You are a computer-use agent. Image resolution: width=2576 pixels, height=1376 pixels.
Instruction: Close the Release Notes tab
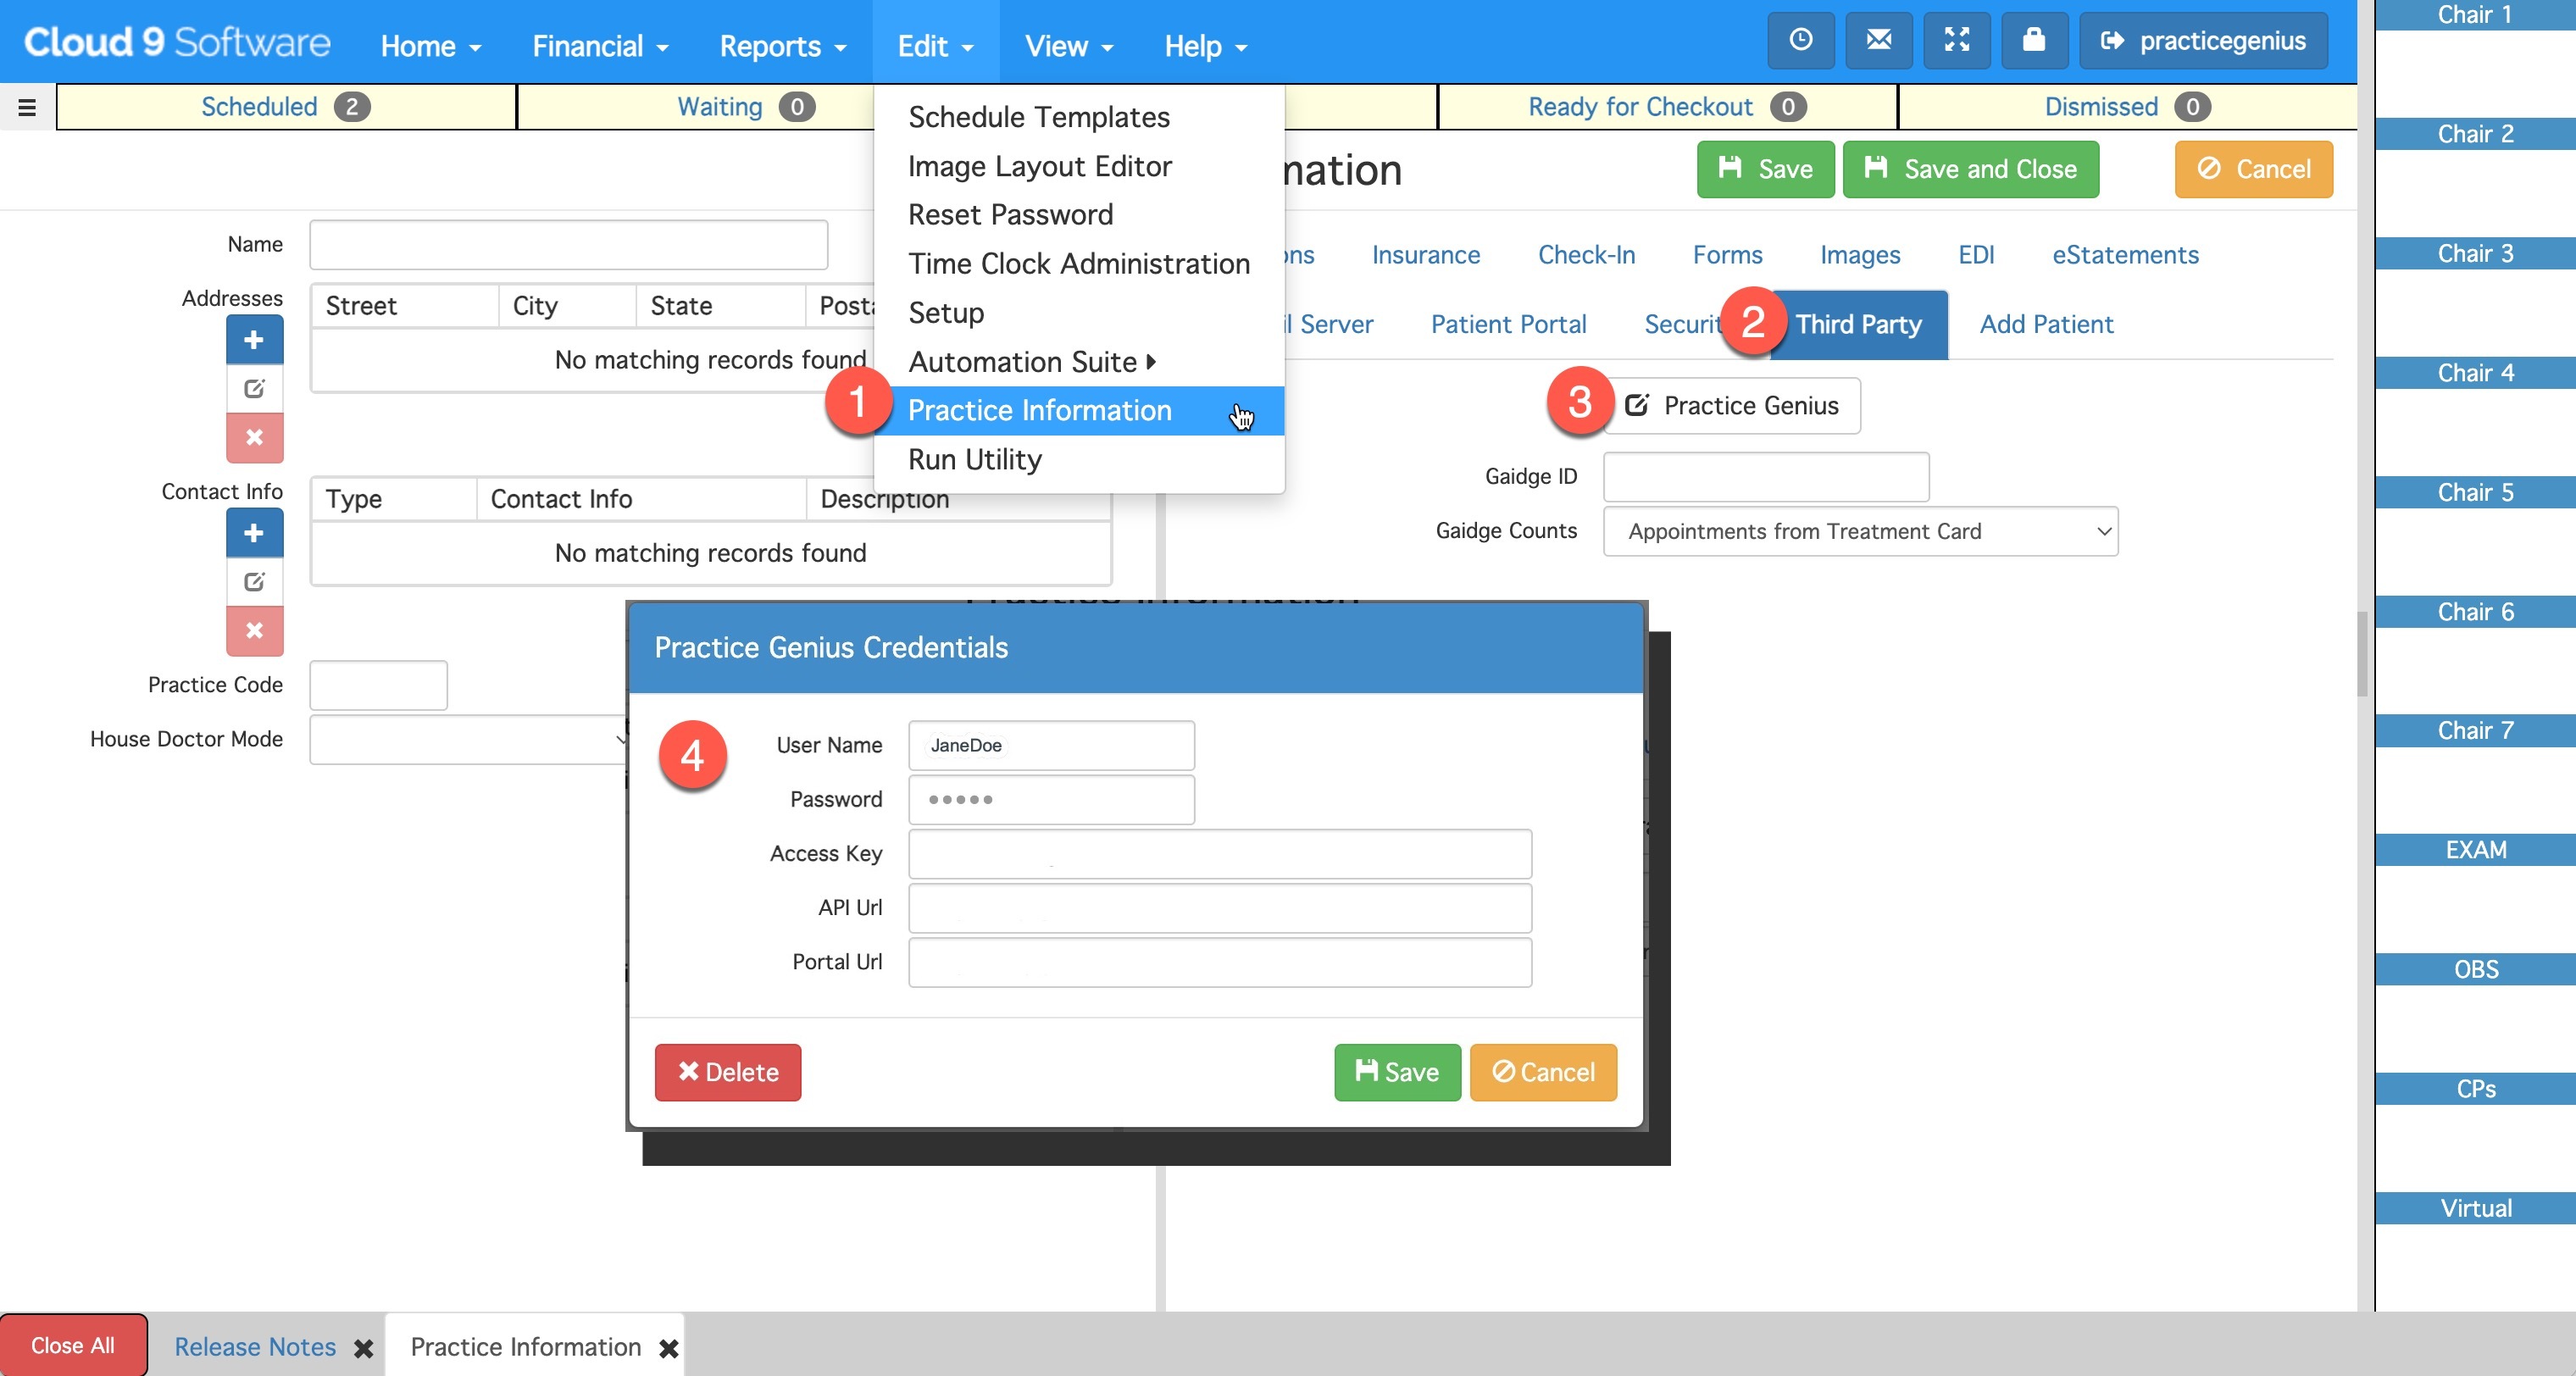[x=364, y=1348]
